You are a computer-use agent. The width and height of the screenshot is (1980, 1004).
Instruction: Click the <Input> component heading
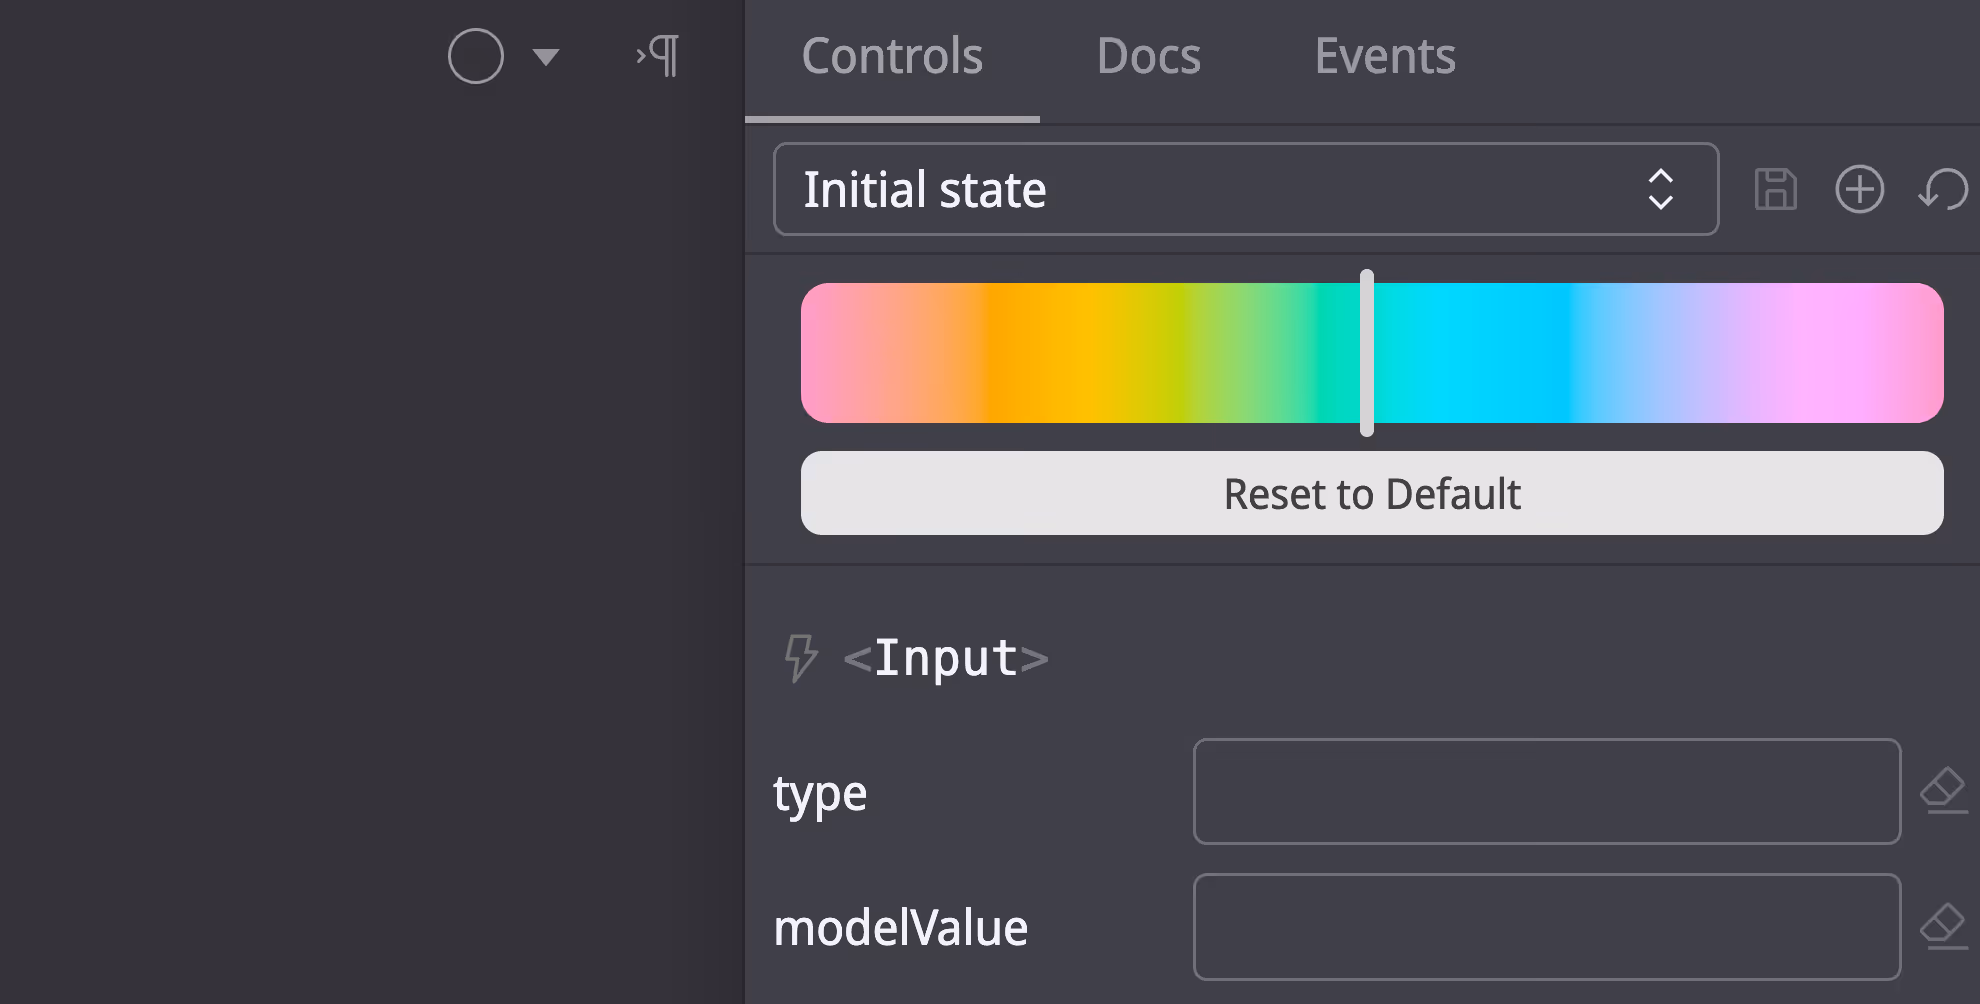click(x=945, y=658)
